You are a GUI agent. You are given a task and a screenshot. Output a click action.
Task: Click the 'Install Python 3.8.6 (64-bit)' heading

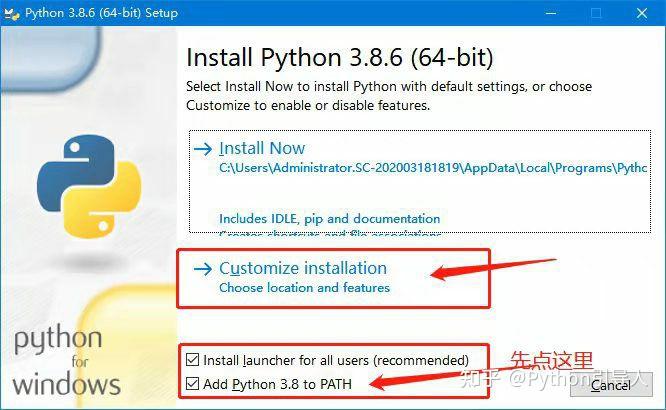(340, 56)
